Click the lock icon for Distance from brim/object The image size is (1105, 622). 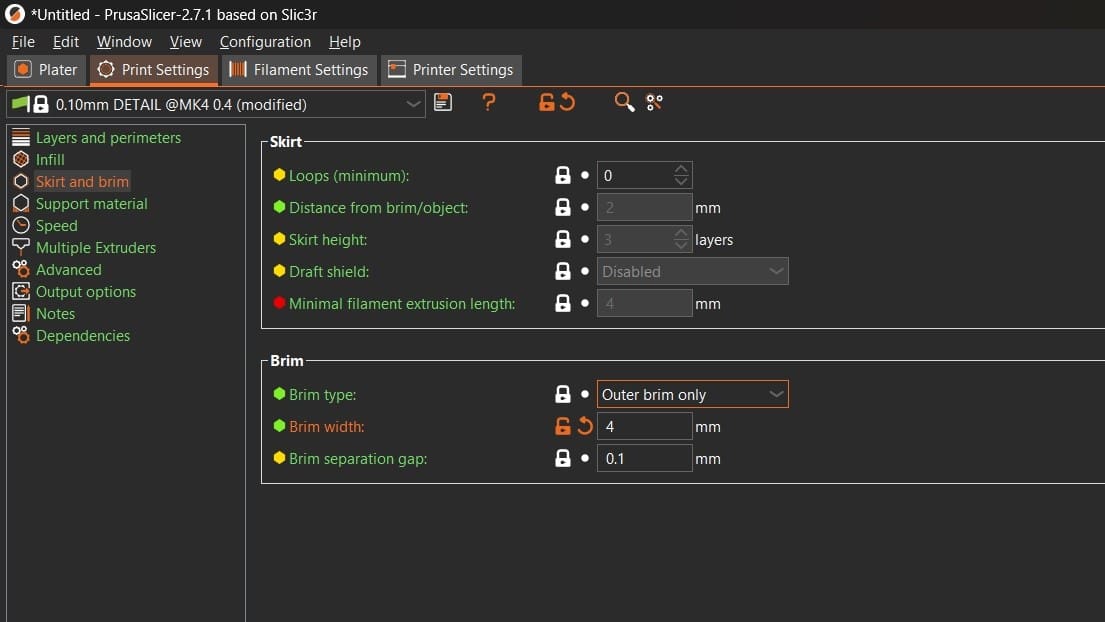[562, 207]
